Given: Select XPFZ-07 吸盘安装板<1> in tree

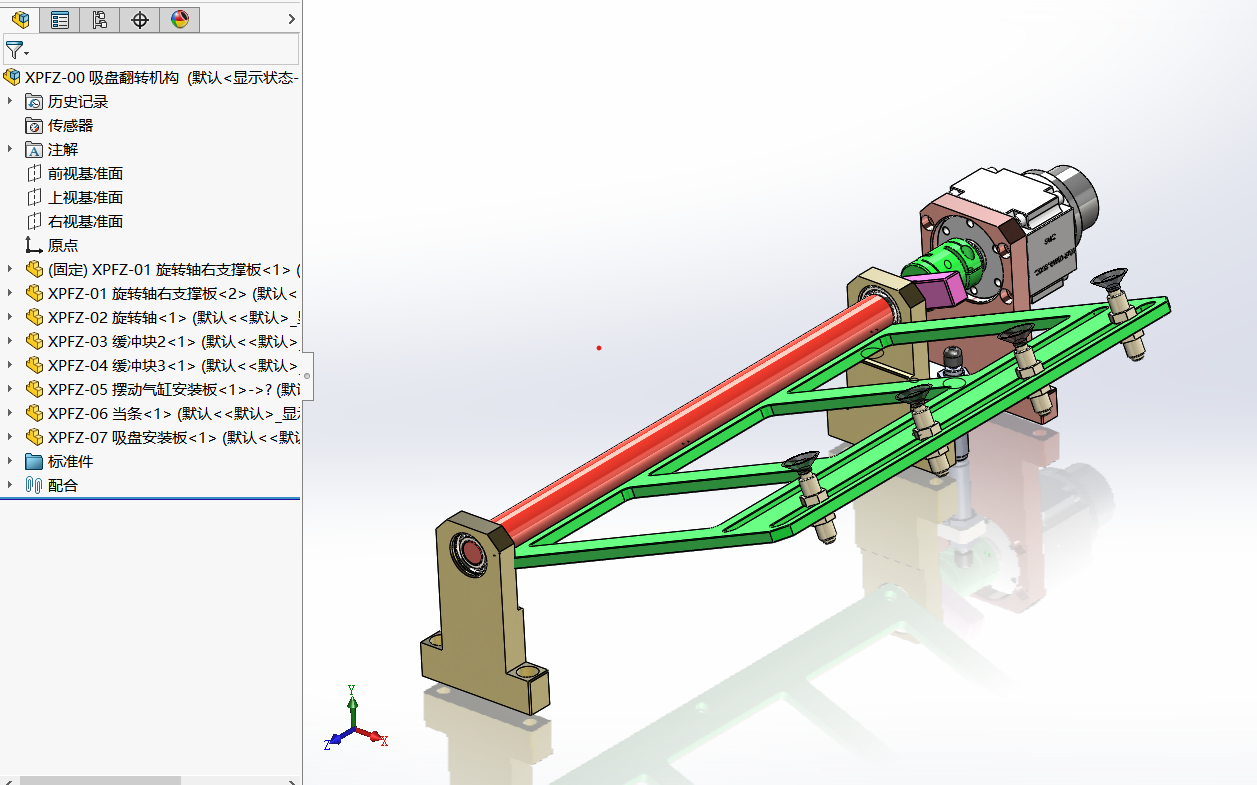Looking at the screenshot, I should (x=174, y=437).
